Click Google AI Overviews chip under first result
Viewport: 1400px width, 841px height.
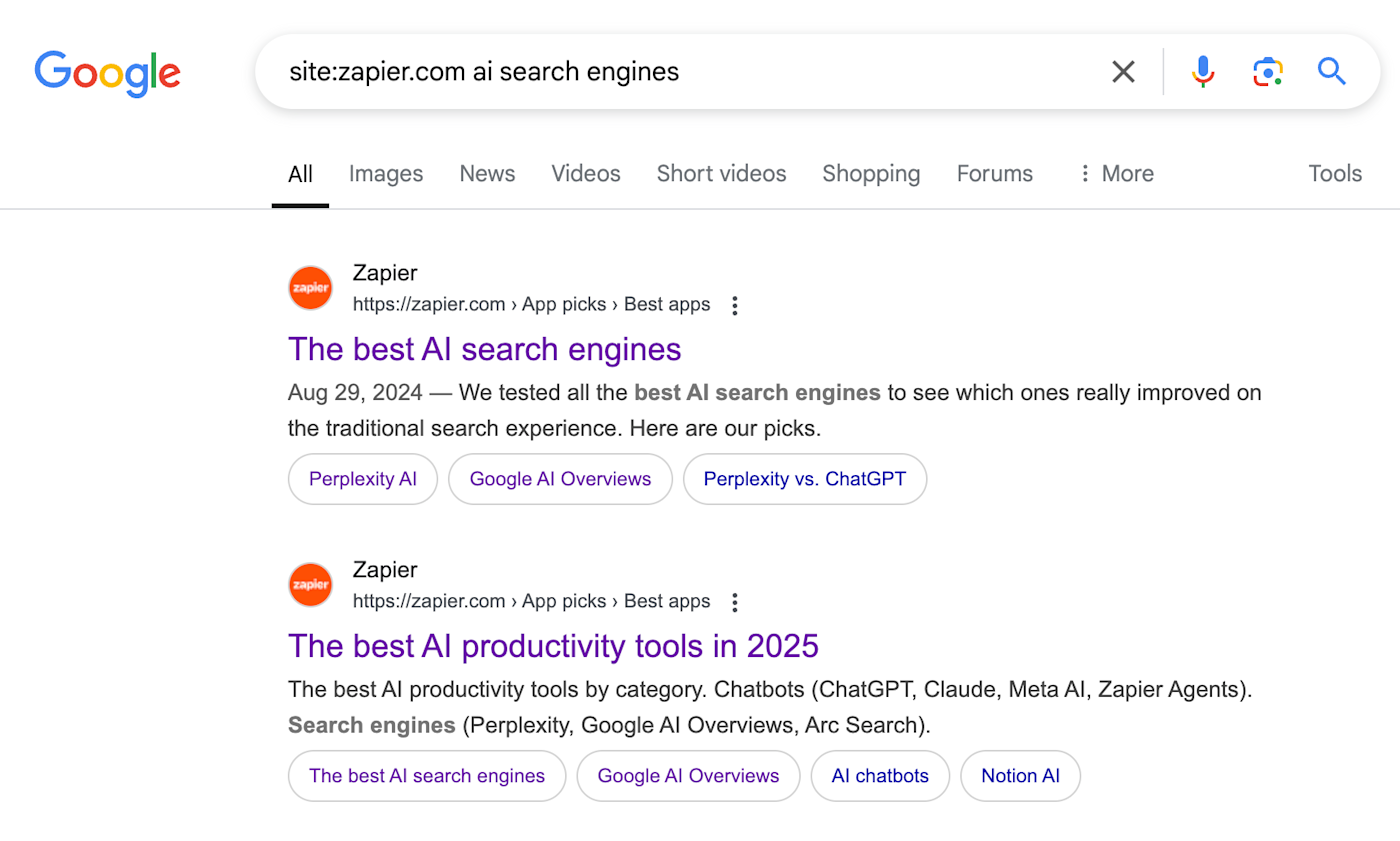coord(560,479)
